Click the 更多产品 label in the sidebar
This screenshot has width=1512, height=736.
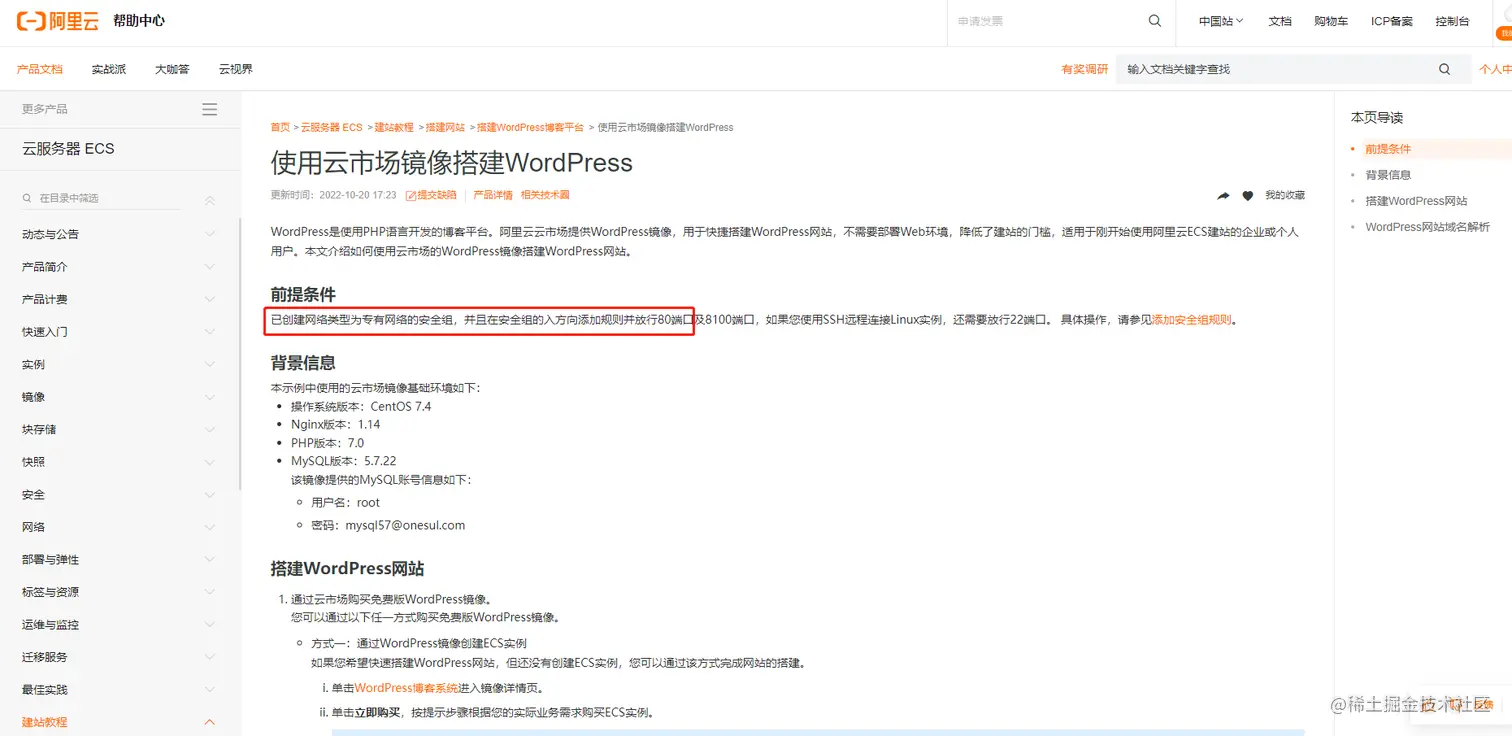pyautogui.click(x=45, y=109)
